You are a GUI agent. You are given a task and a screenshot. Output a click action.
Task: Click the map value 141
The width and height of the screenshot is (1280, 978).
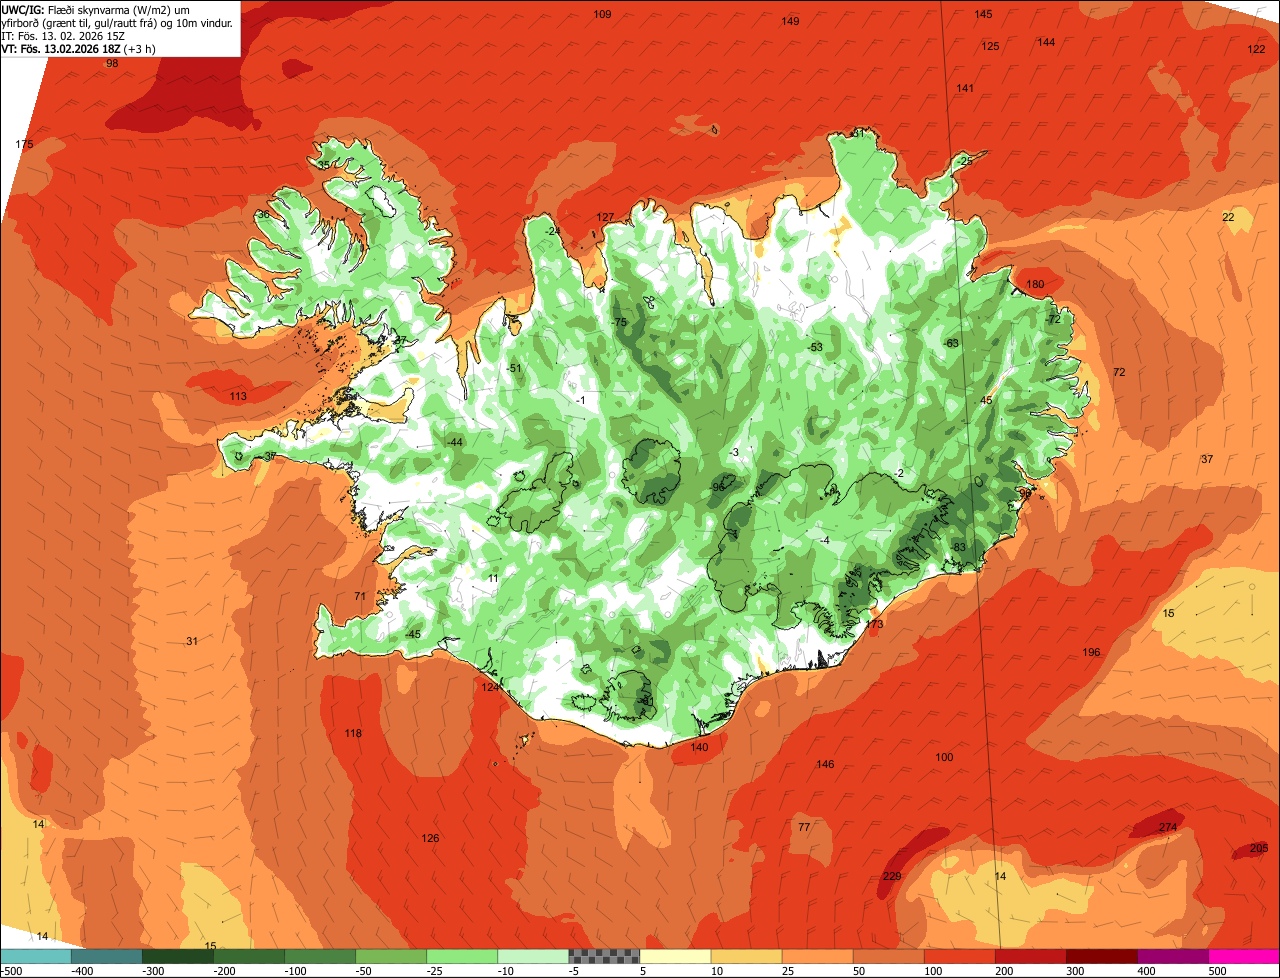965,88
